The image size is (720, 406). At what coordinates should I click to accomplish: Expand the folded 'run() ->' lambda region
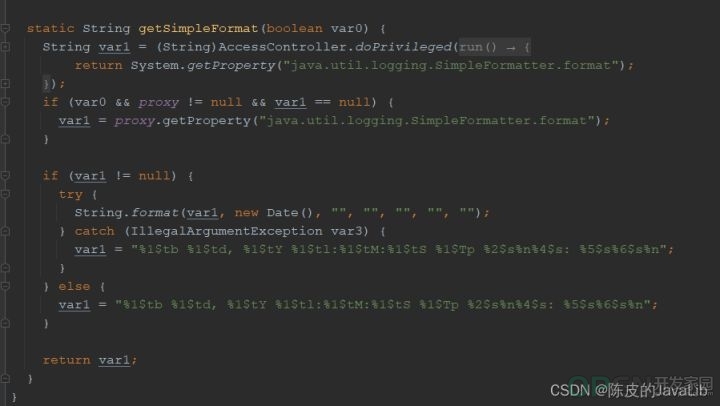tap(495, 47)
